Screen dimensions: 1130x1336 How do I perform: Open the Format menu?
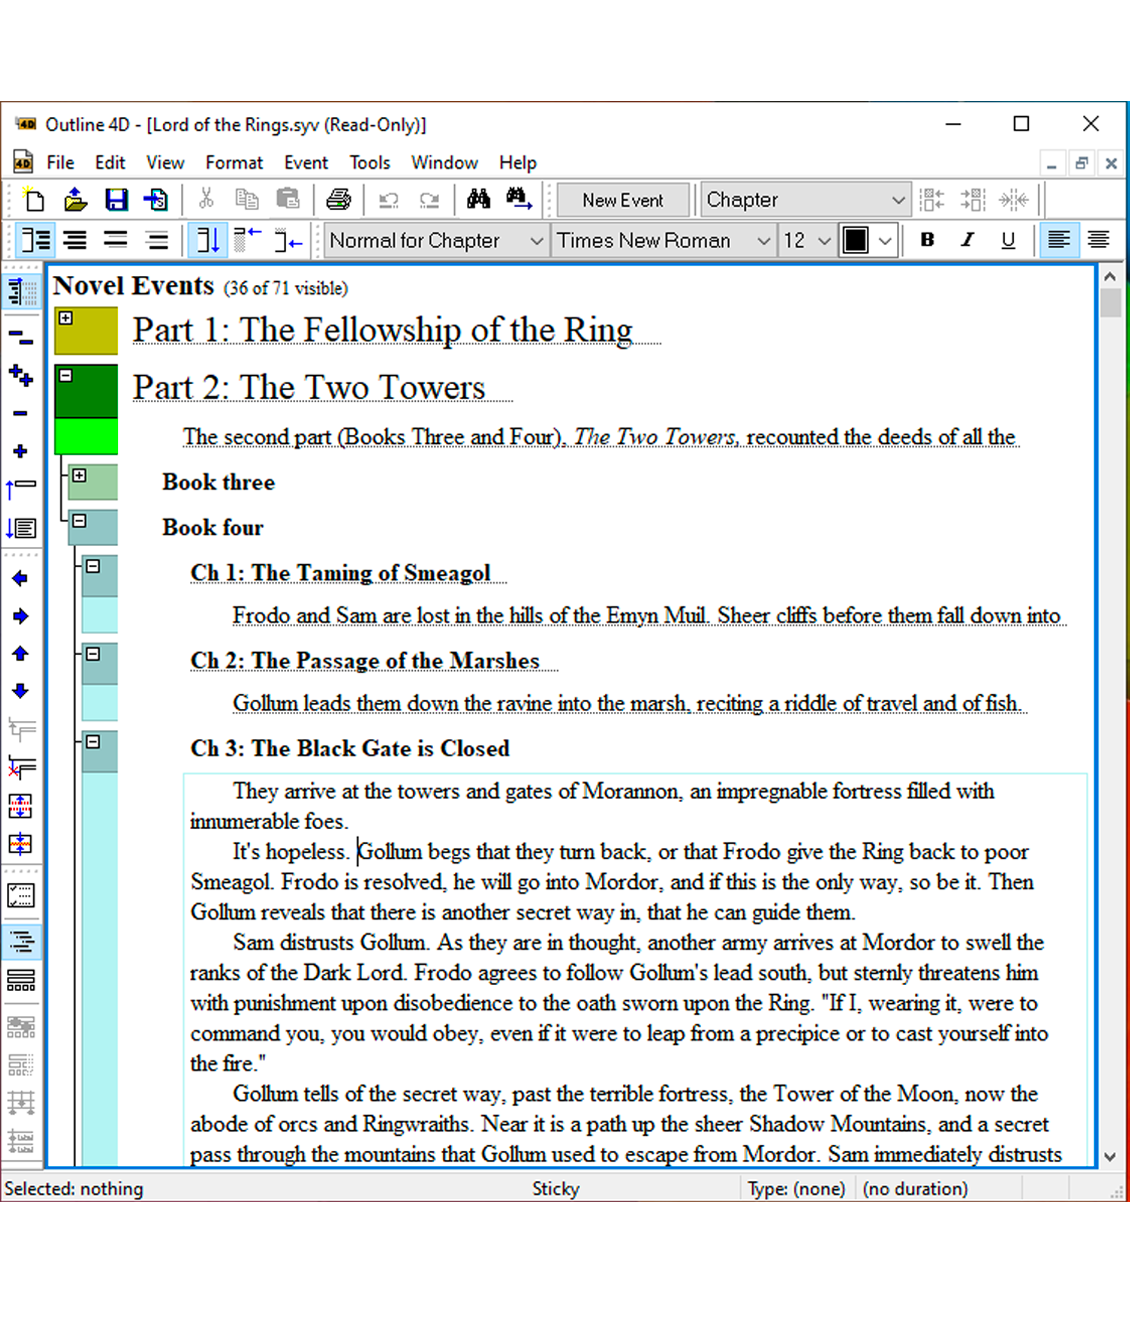pos(234,163)
